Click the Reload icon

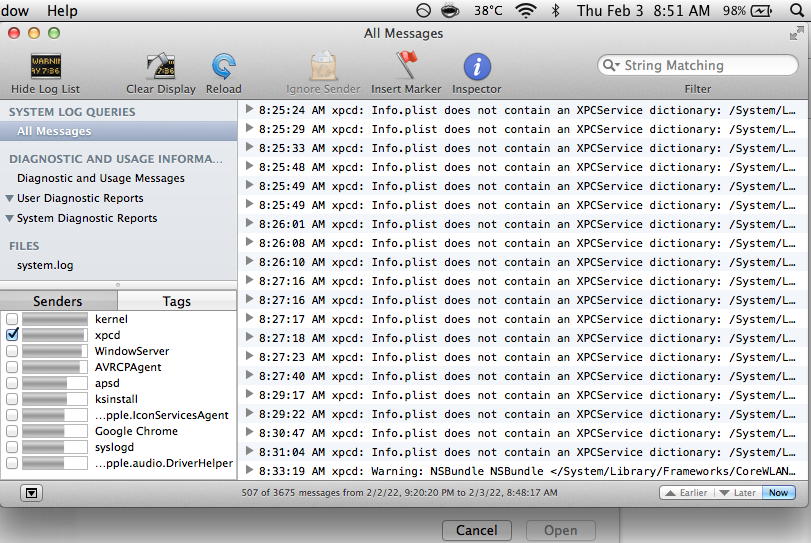[x=223, y=66]
